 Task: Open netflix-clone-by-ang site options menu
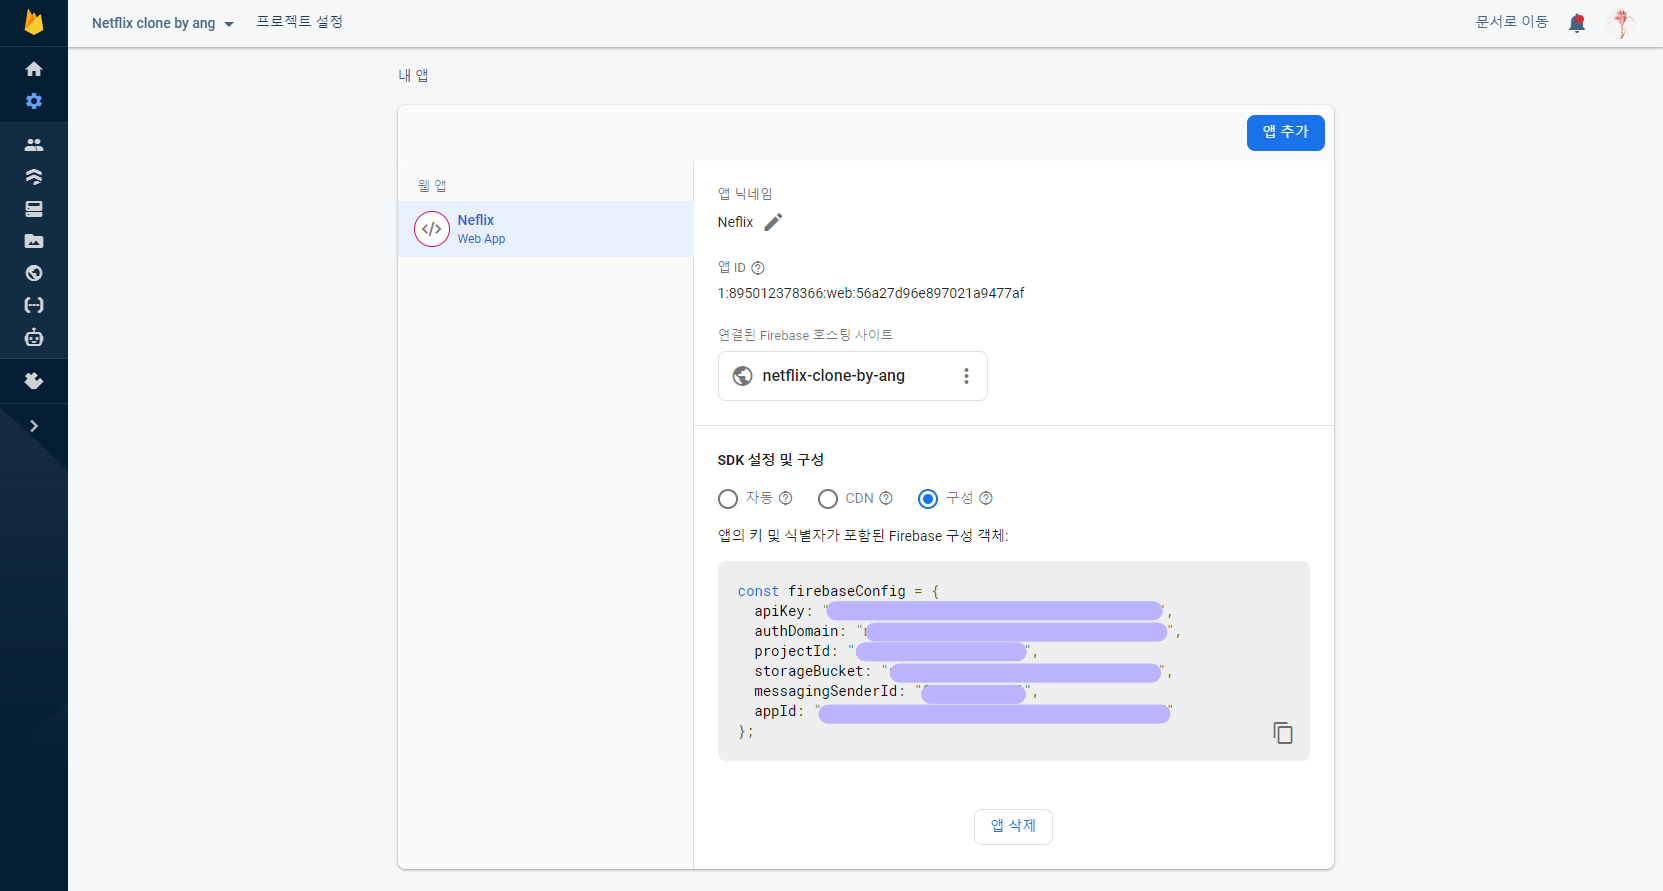click(x=966, y=376)
